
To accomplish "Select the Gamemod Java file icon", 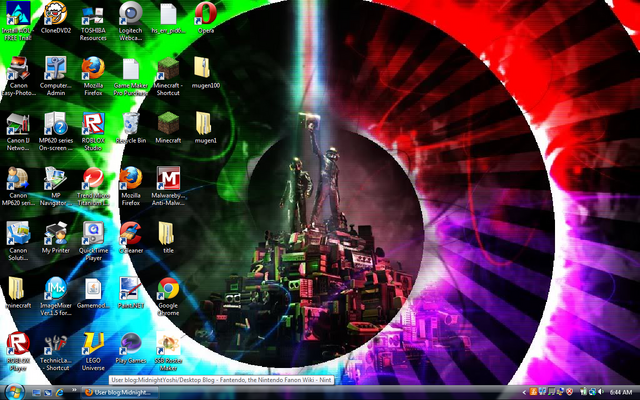I will coord(93,293).
